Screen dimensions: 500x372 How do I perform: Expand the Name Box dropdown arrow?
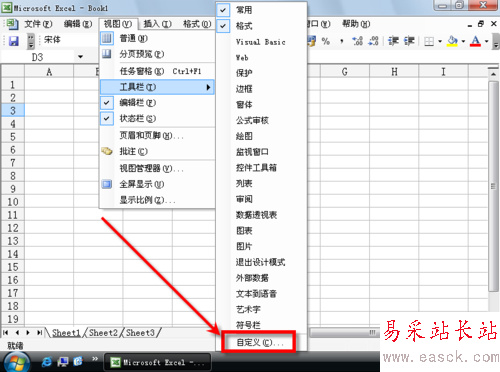[80, 57]
